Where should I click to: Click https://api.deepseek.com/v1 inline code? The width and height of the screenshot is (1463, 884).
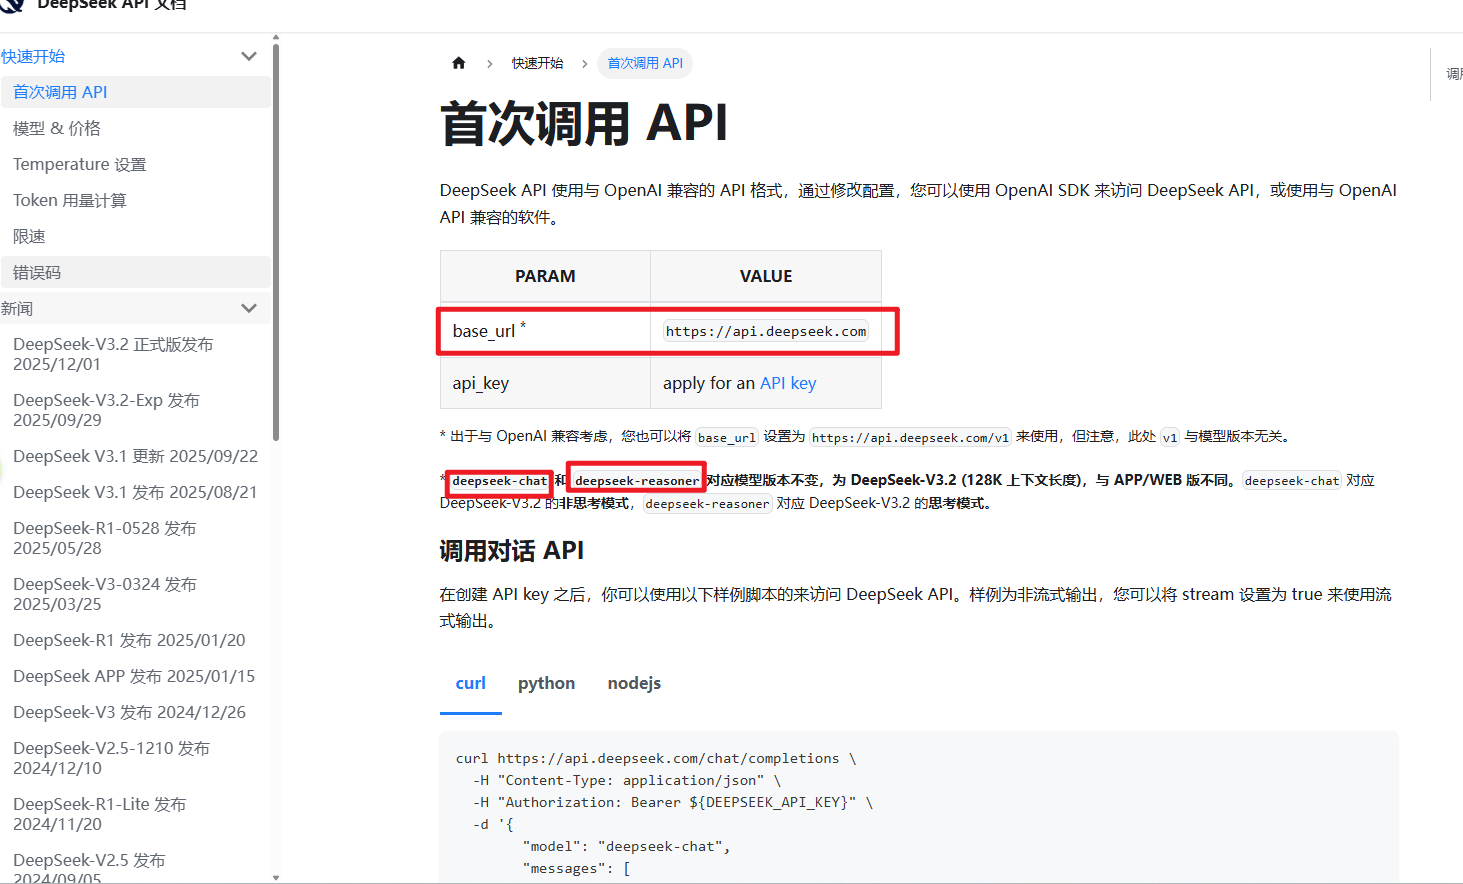(x=910, y=437)
